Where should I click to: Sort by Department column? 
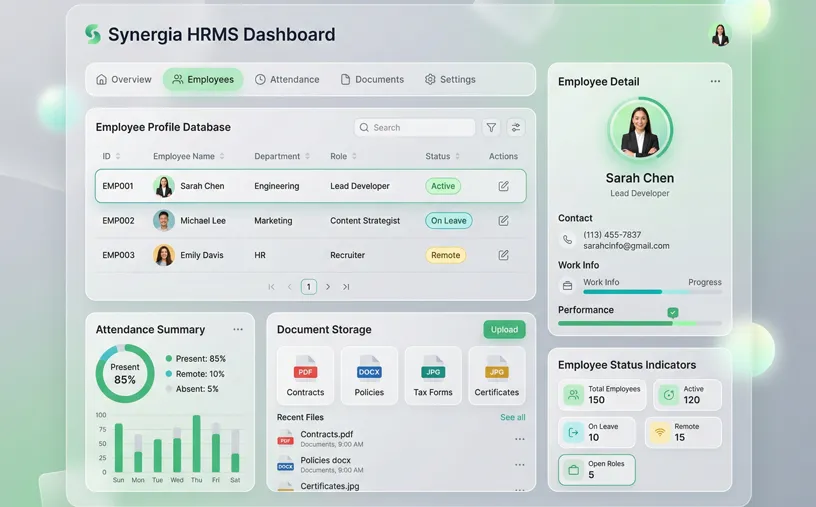tap(282, 156)
